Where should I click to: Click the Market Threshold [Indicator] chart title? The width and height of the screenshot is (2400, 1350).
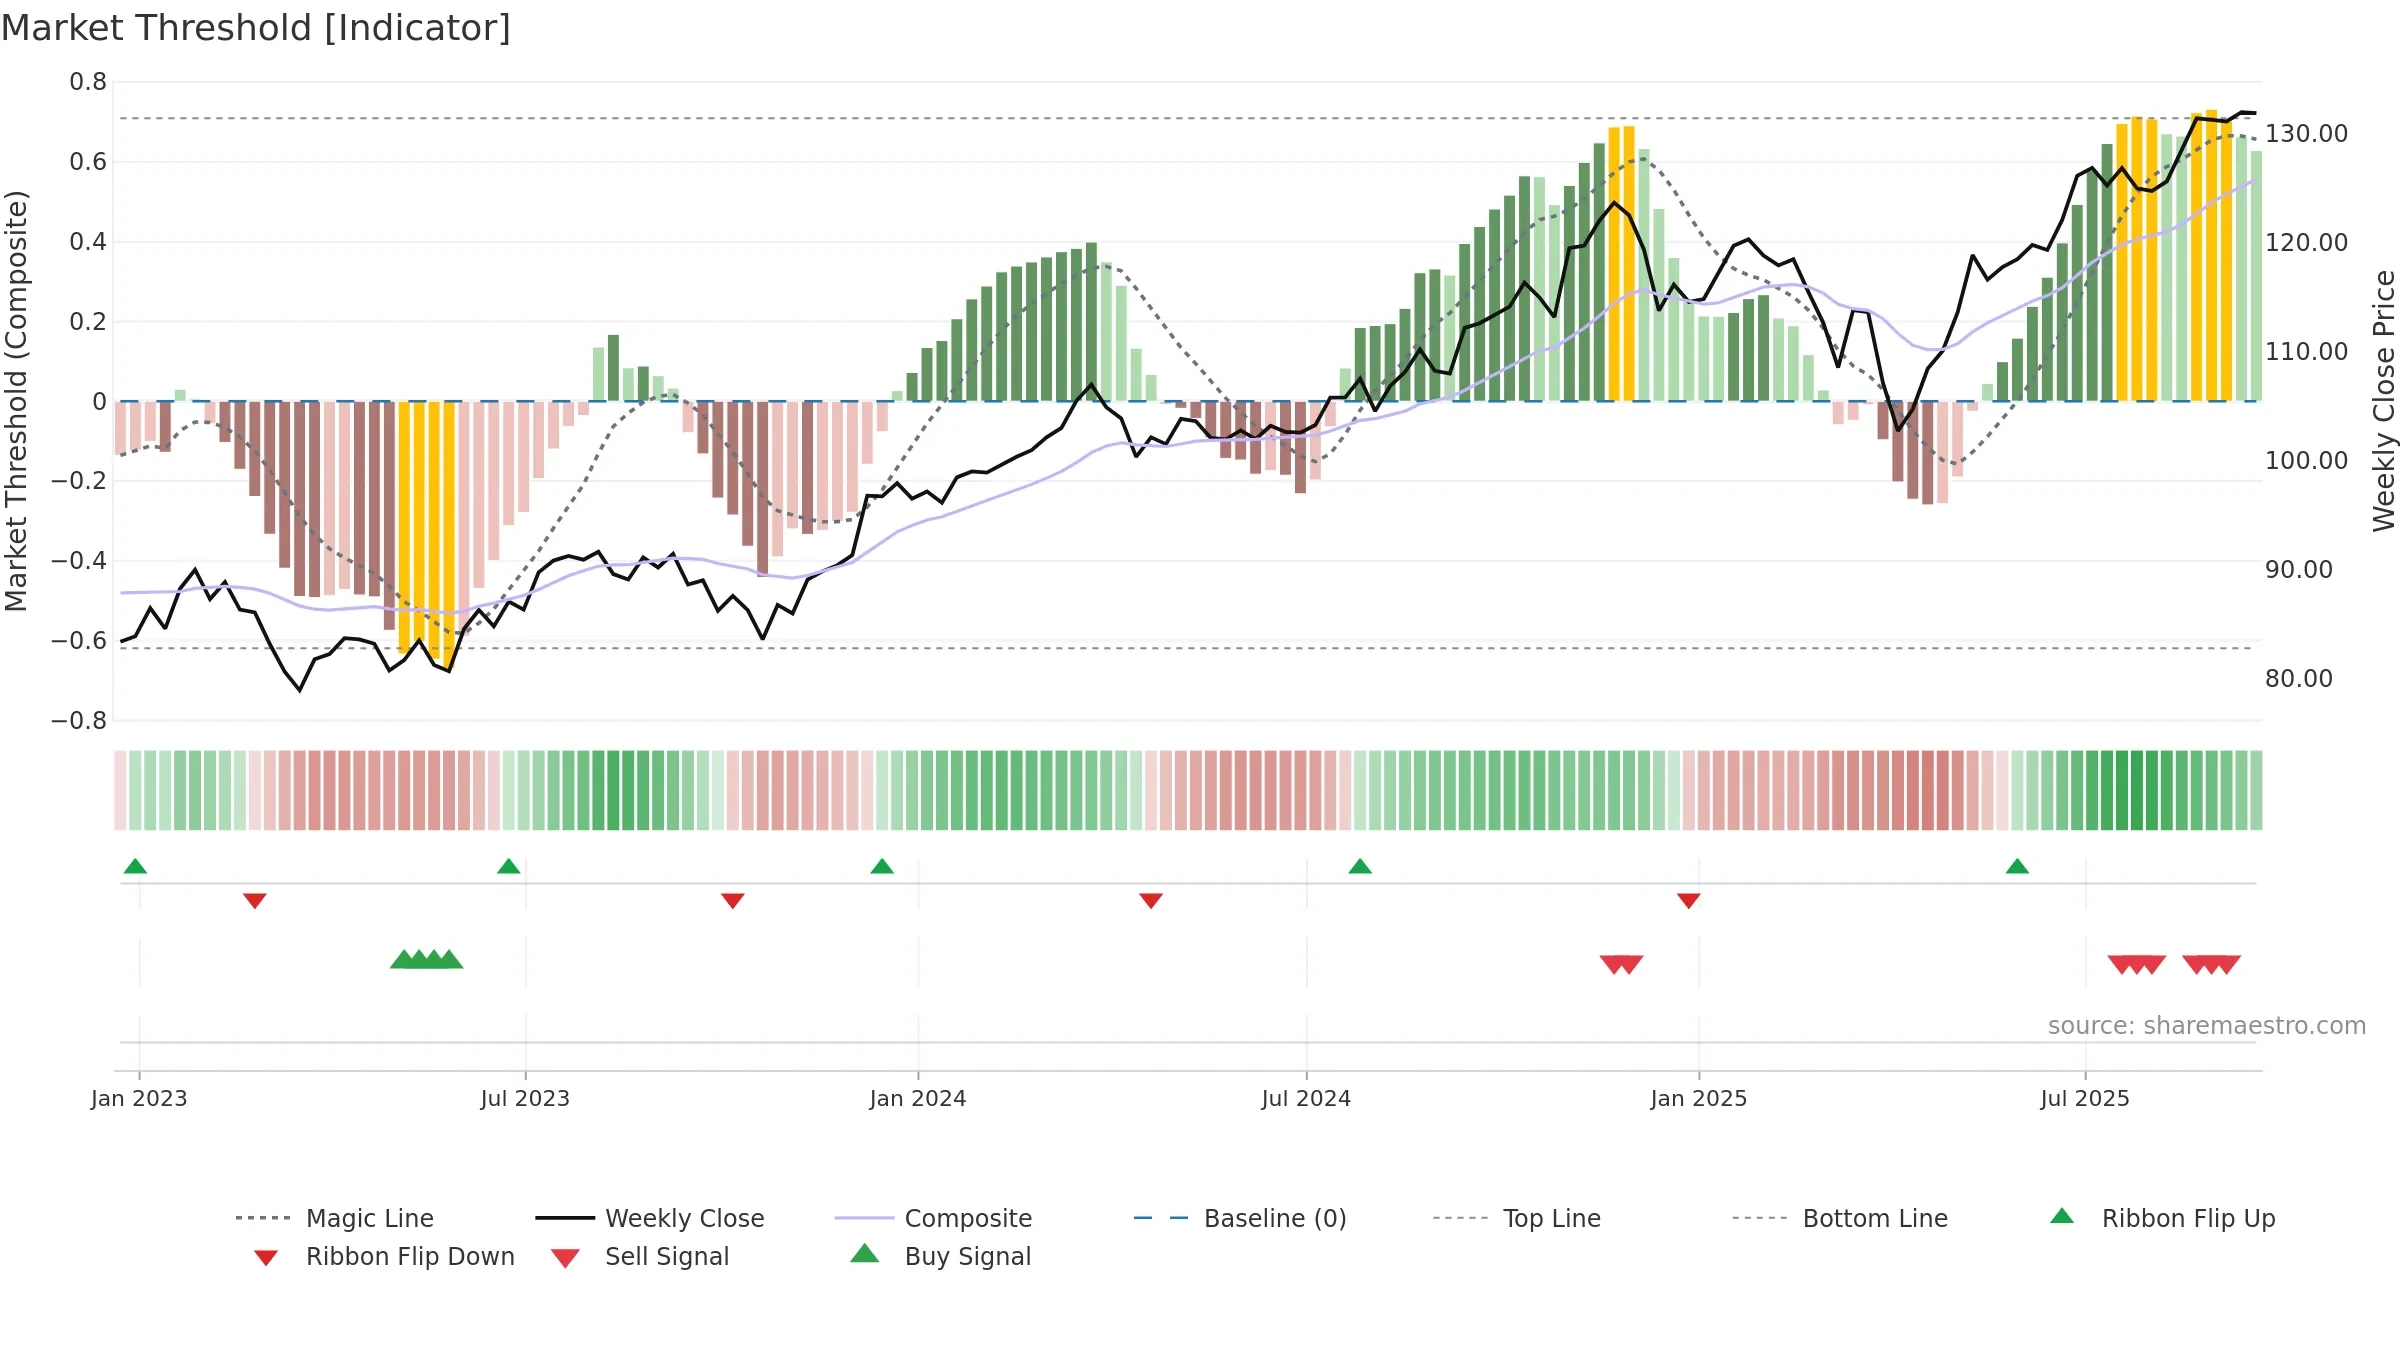[x=256, y=28]
